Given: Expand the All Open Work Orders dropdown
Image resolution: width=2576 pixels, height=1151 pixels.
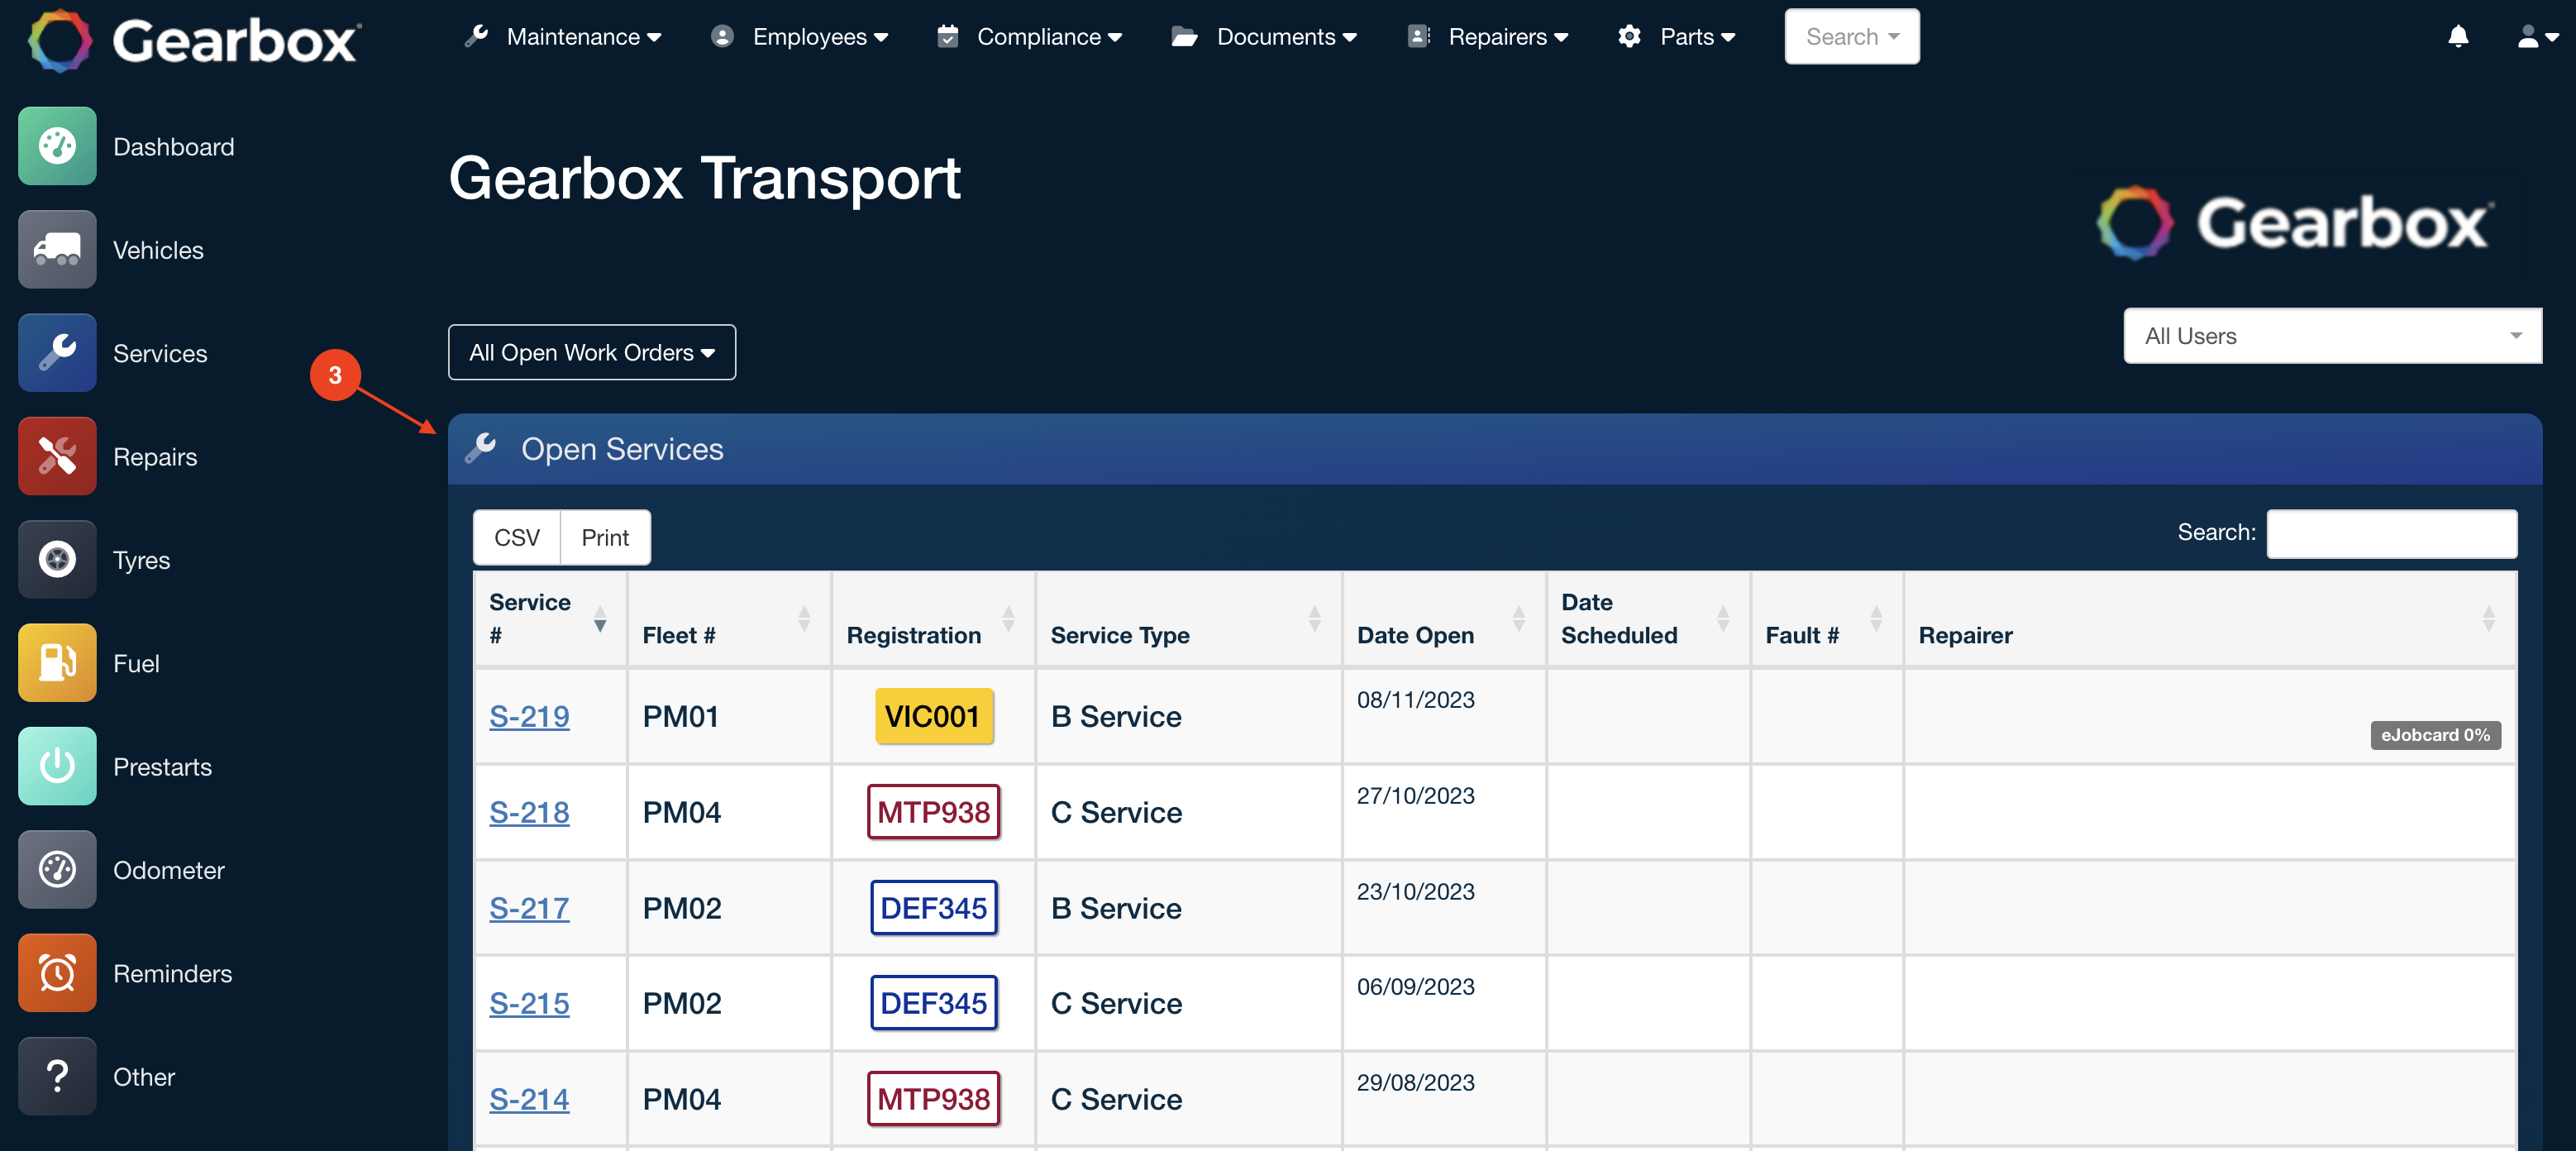Looking at the screenshot, I should [x=592, y=352].
